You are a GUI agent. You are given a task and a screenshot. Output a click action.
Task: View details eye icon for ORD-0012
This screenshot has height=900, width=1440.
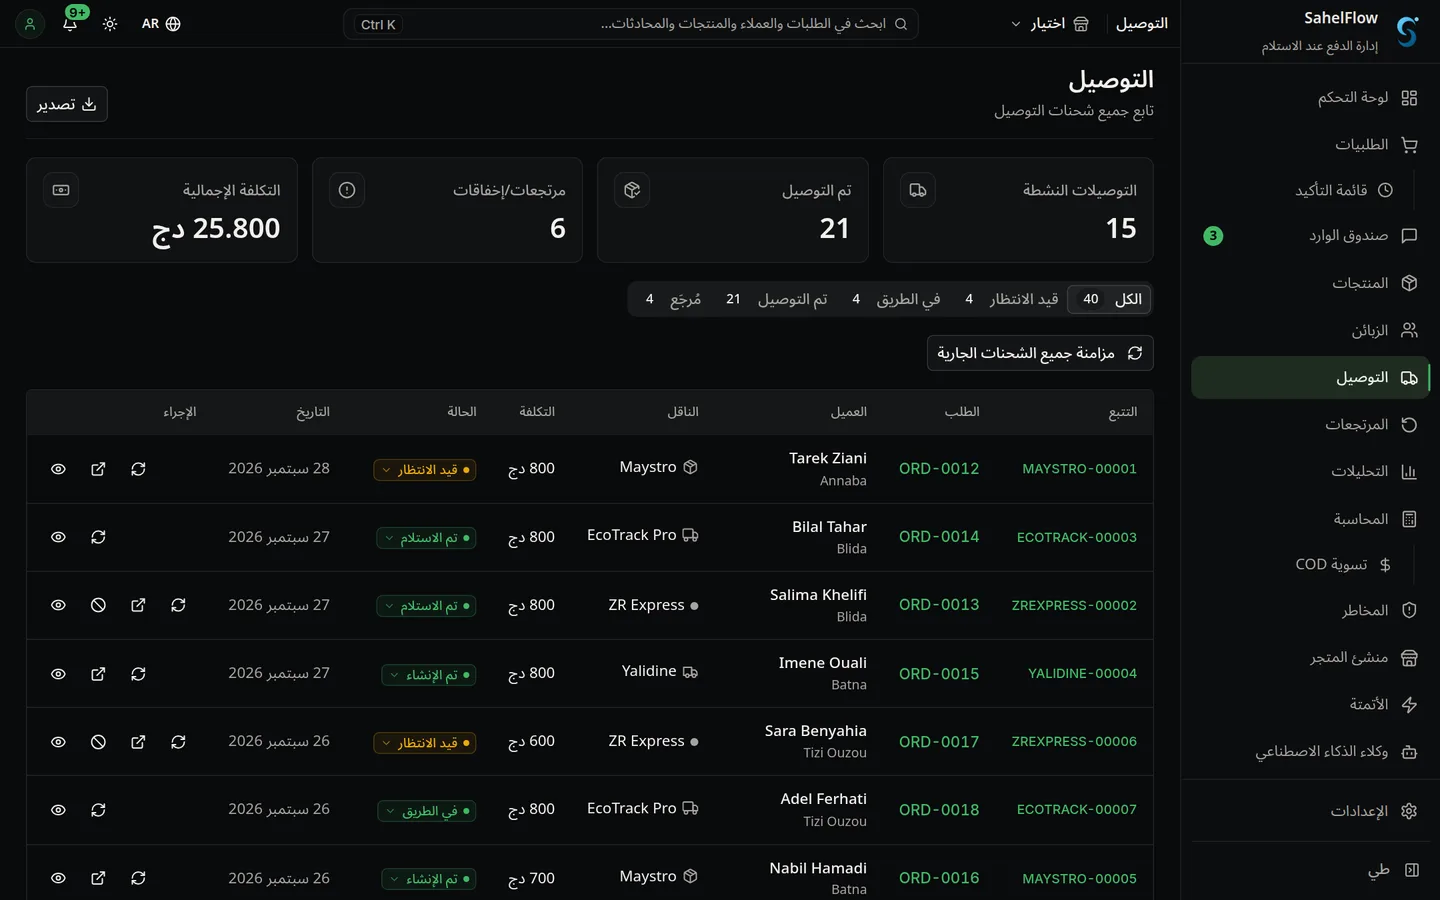coord(58,469)
